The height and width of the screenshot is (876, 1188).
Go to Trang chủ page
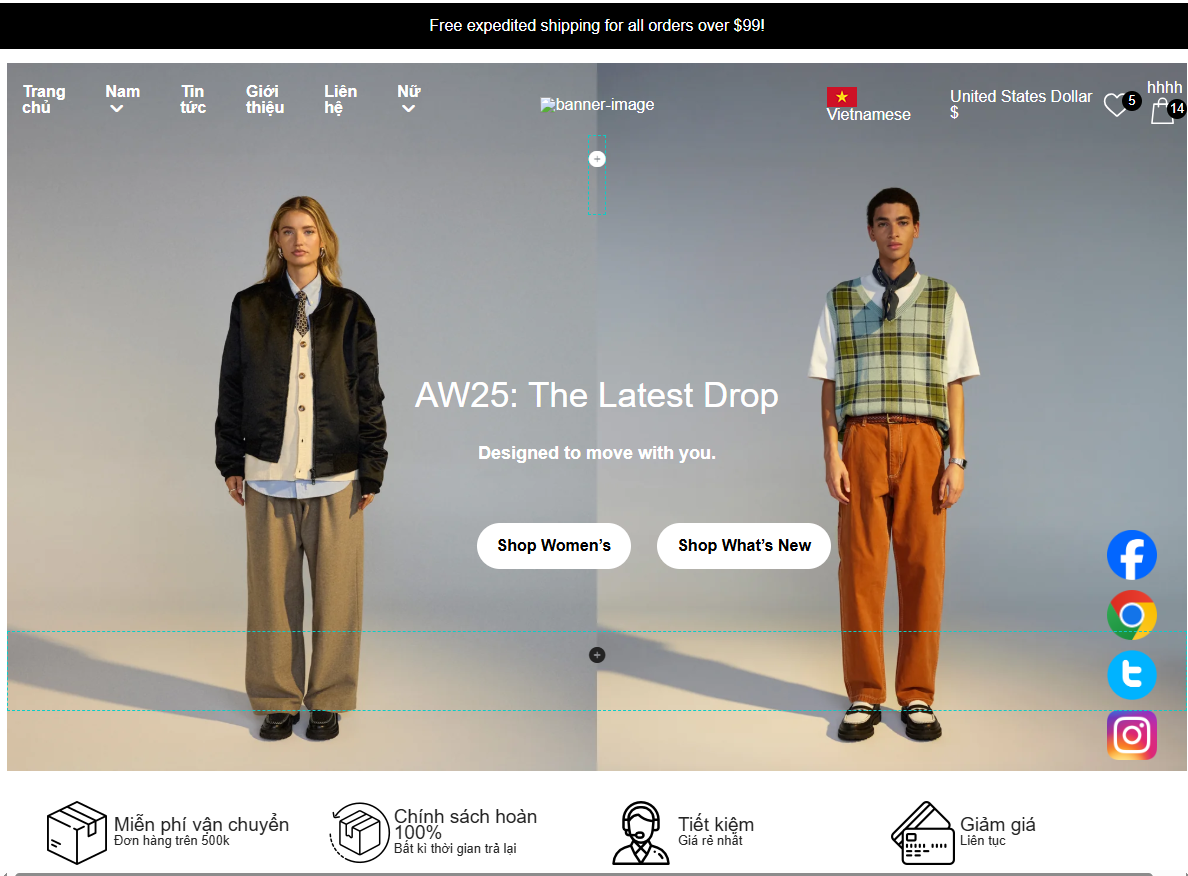[44, 99]
